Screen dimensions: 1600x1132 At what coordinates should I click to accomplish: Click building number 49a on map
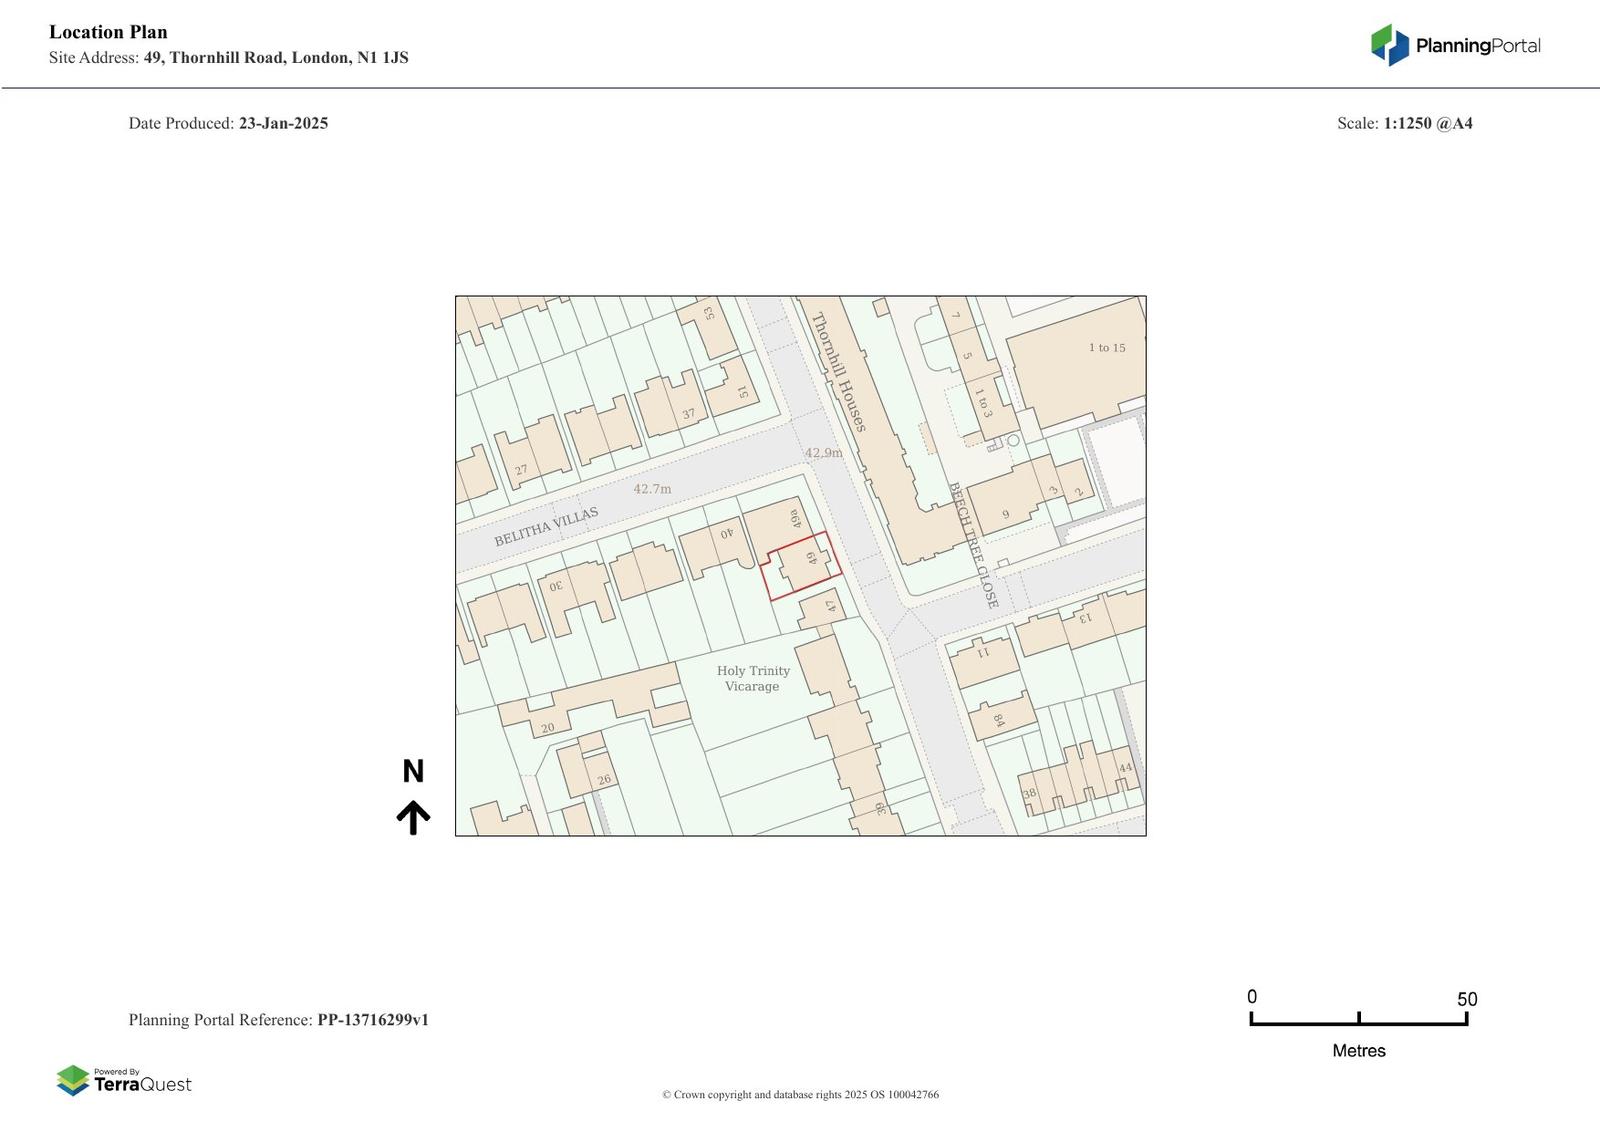tap(796, 519)
